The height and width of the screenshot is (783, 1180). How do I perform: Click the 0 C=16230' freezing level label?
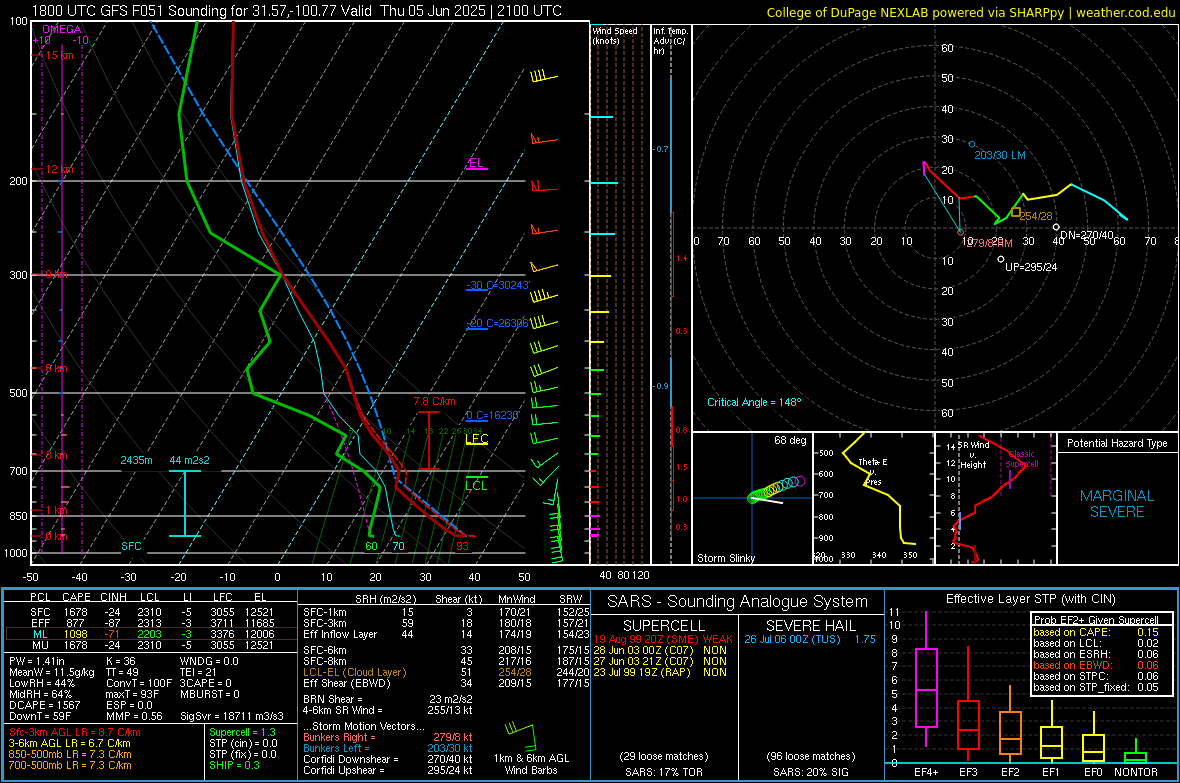[492, 415]
